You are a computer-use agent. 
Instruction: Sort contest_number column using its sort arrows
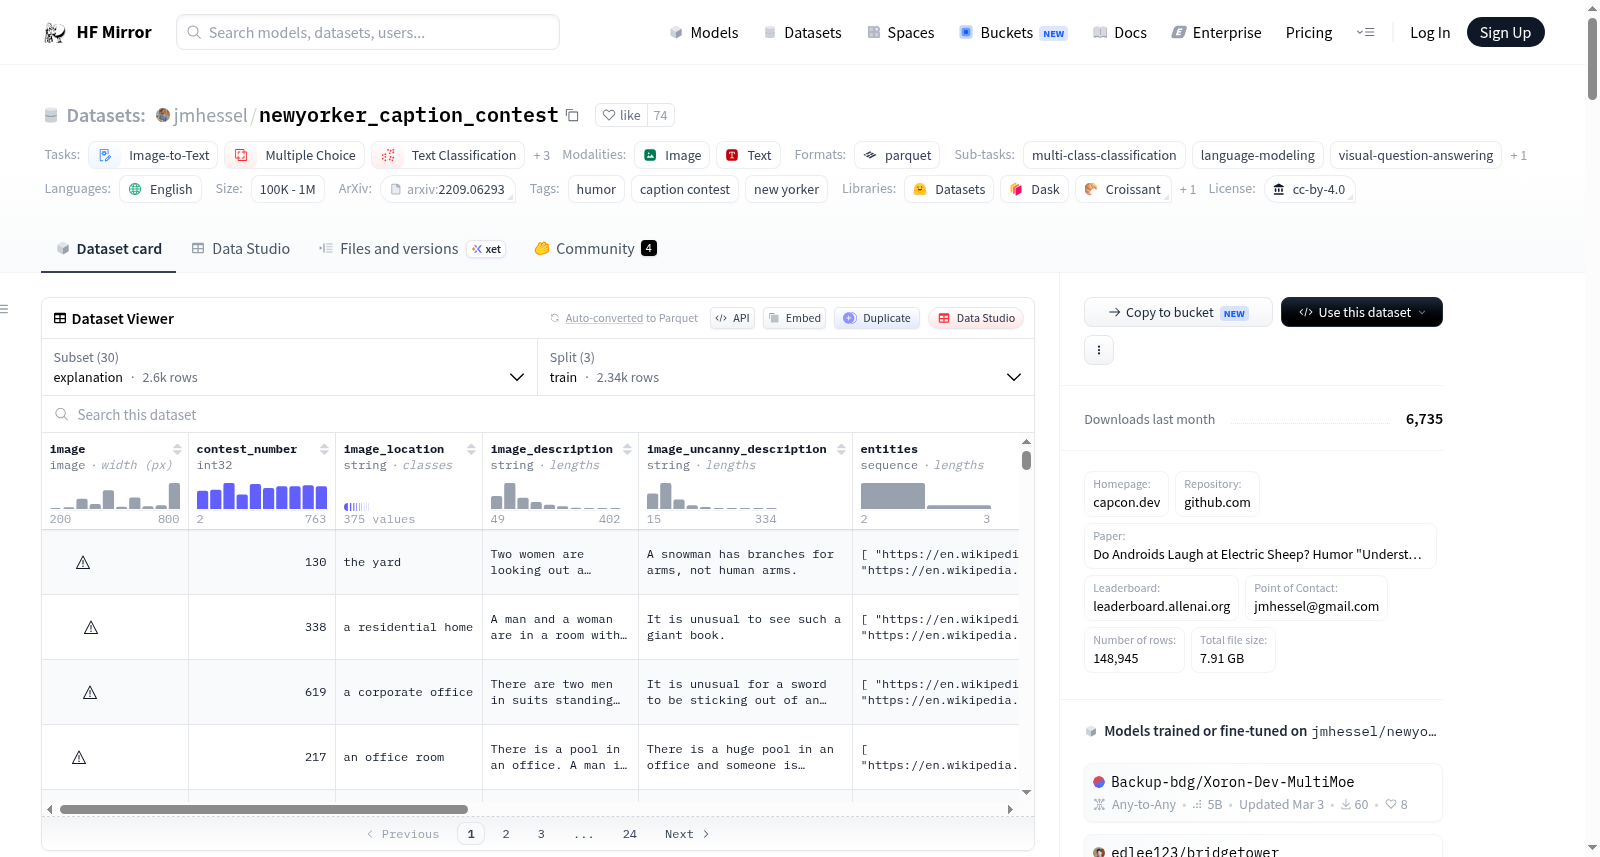[x=324, y=449]
